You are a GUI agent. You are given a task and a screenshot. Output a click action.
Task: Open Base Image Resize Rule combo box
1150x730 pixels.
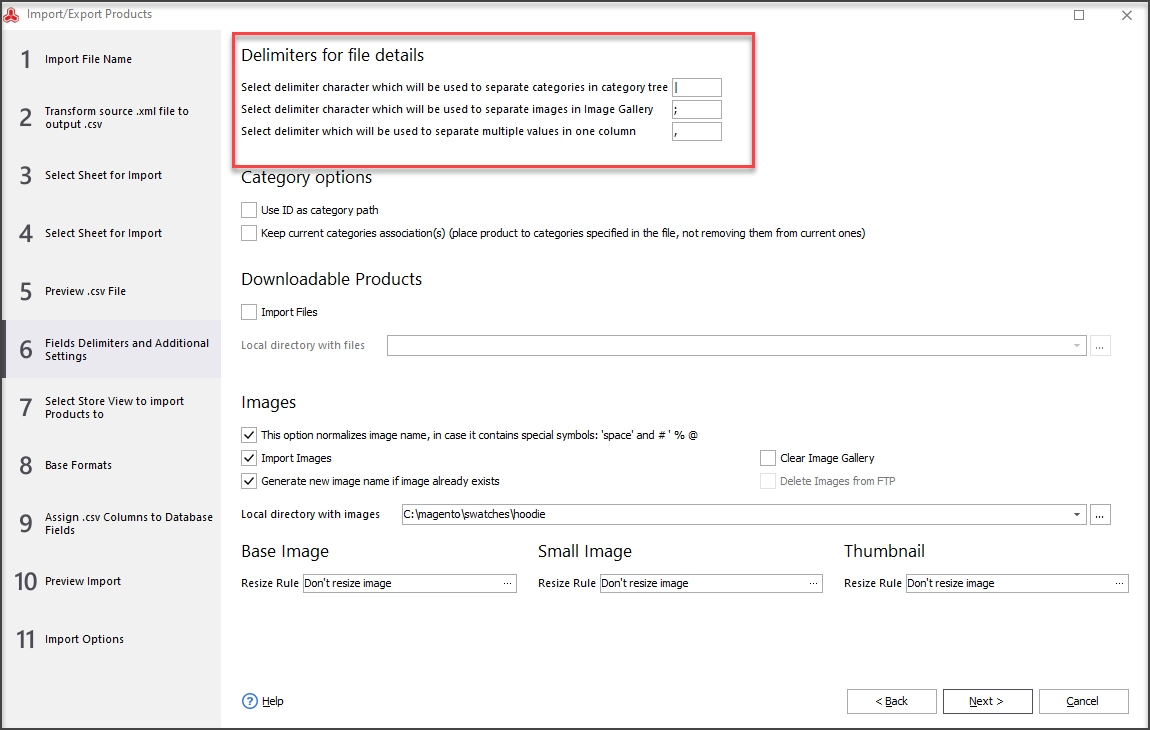[x=409, y=583]
